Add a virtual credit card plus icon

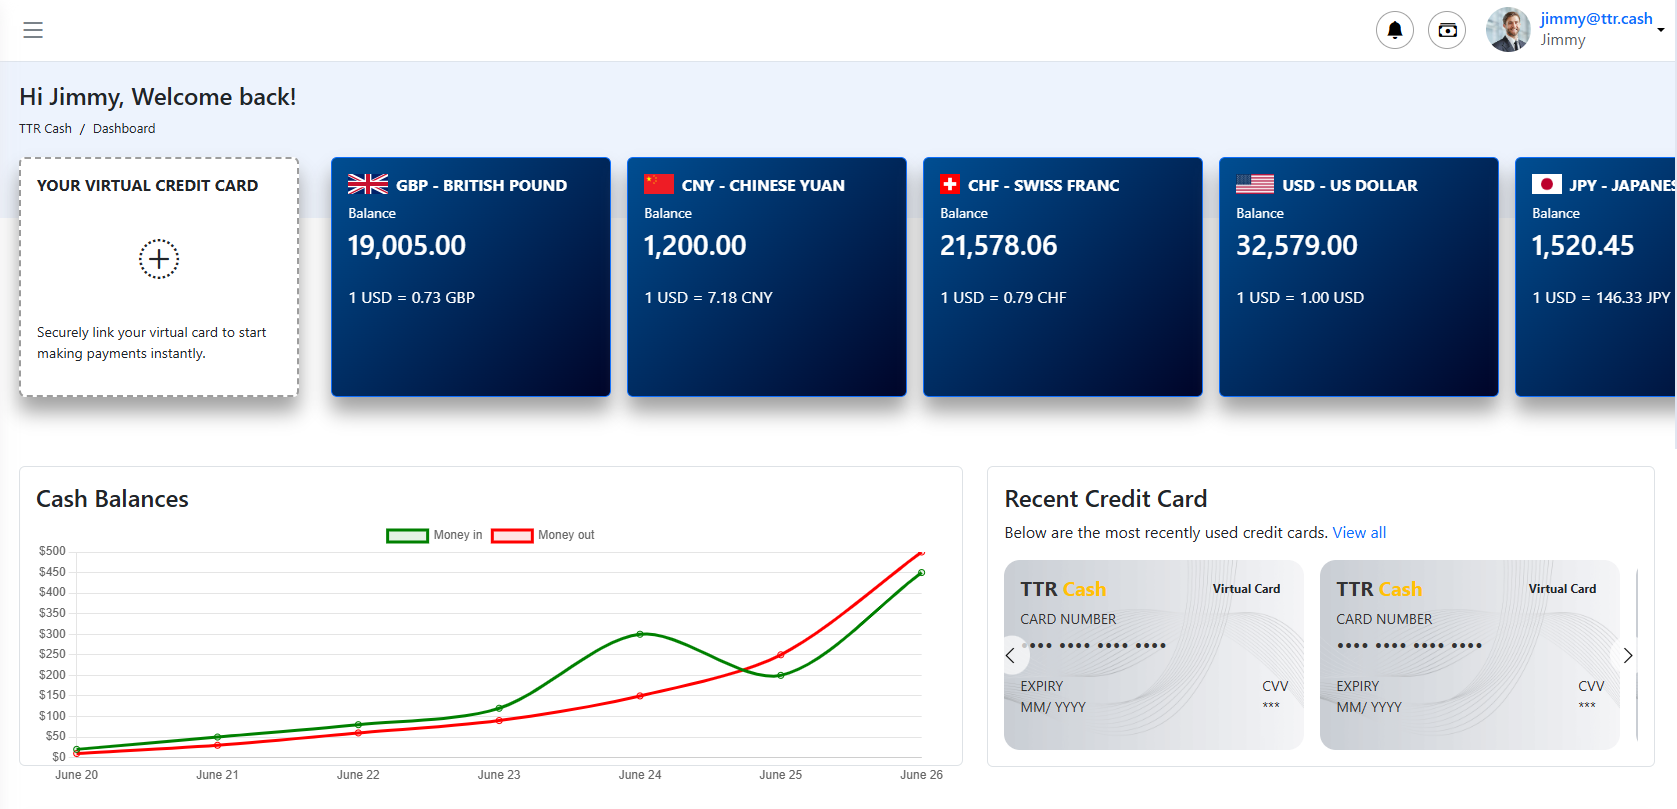[x=159, y=259]
